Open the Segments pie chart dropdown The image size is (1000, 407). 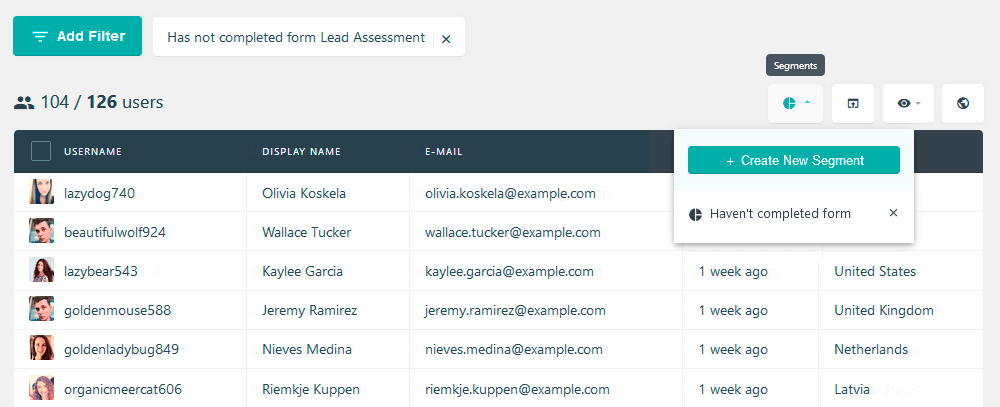click(795, 103)
